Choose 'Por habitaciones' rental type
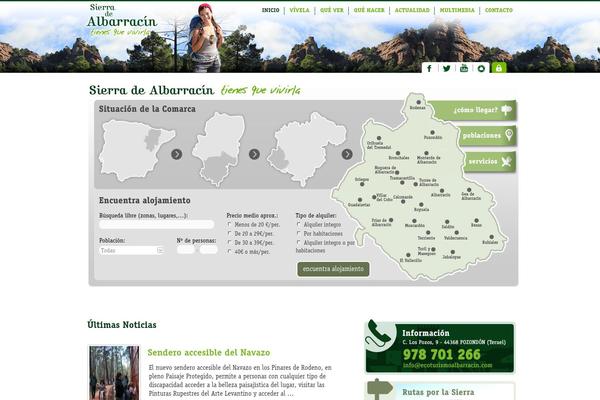 [x=298, y=233]
